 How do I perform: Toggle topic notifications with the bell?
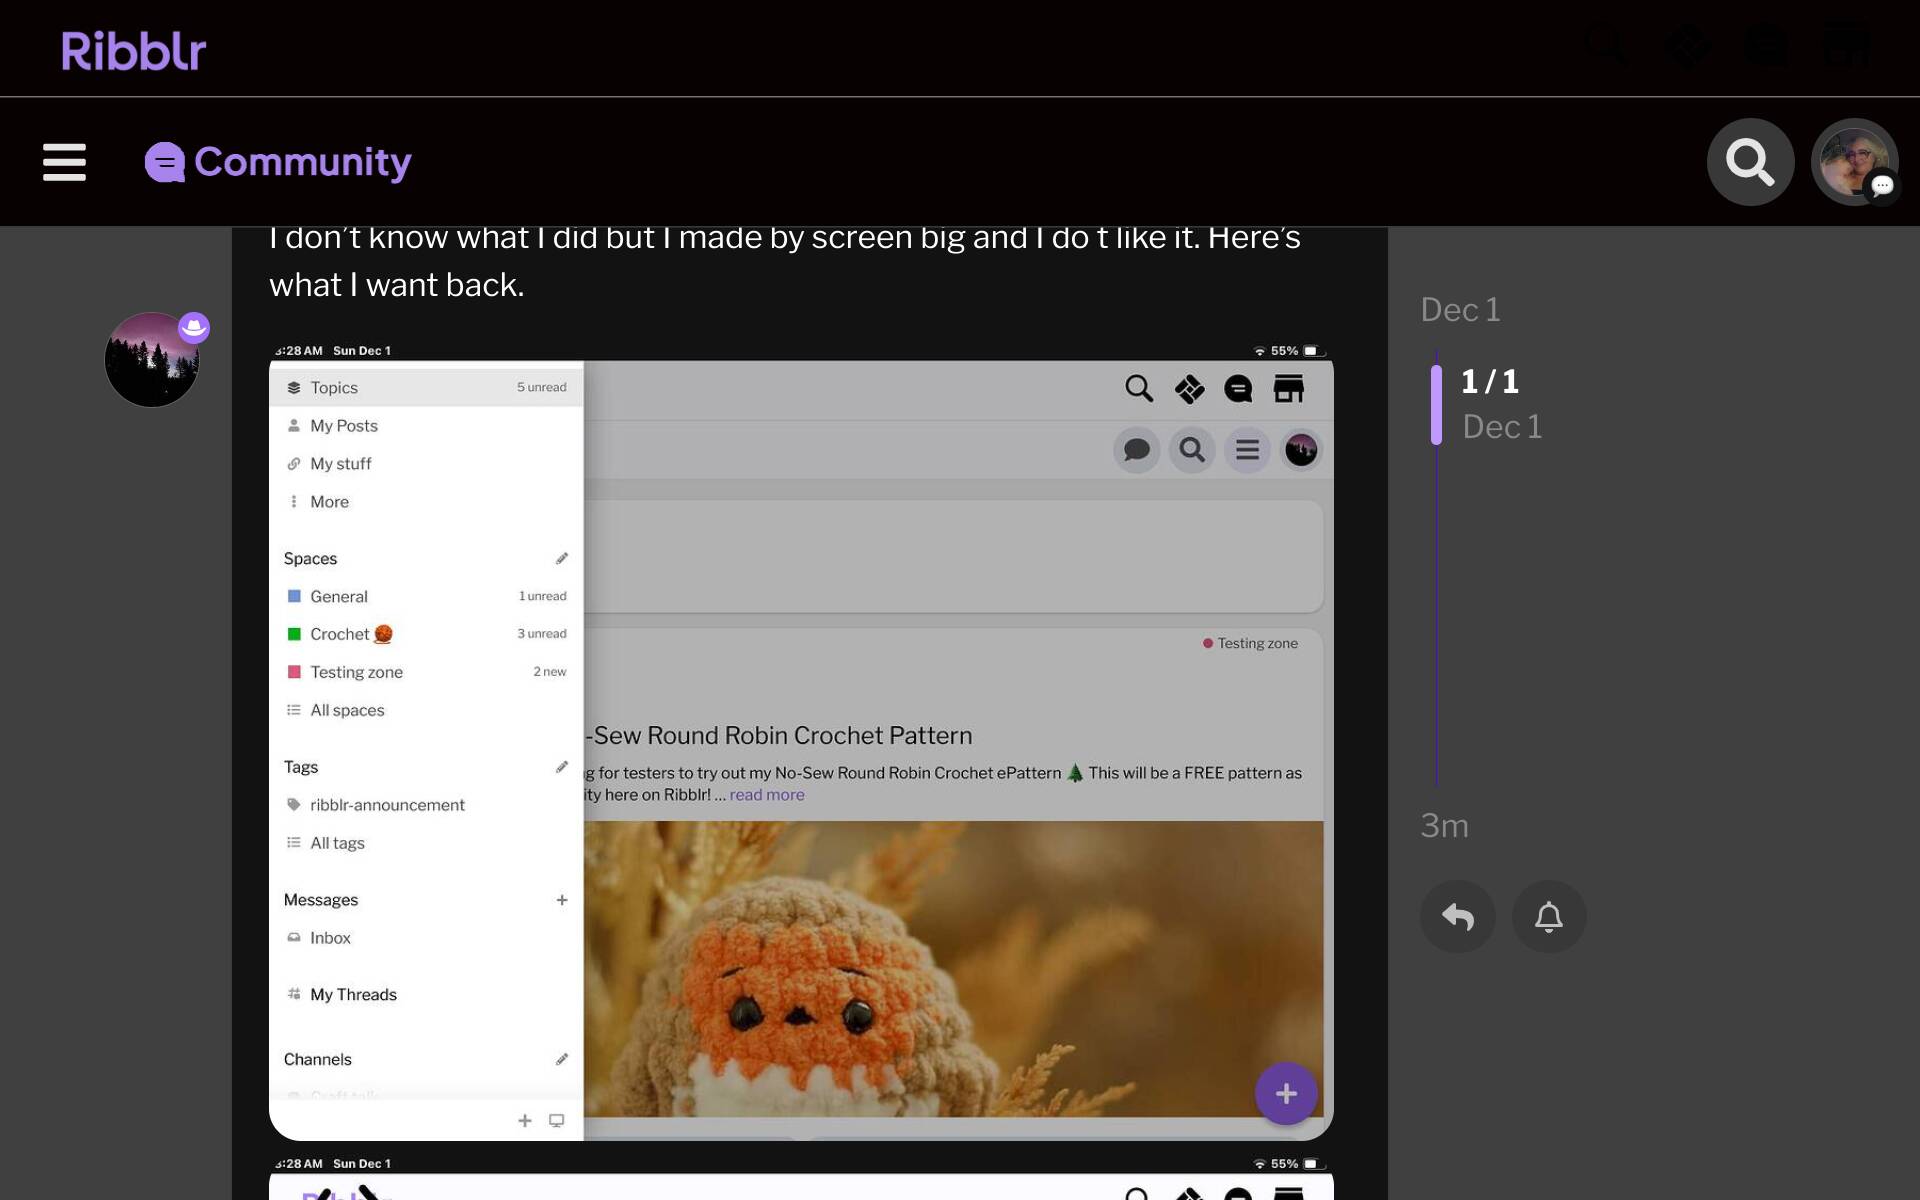[x=1549, y=916]
